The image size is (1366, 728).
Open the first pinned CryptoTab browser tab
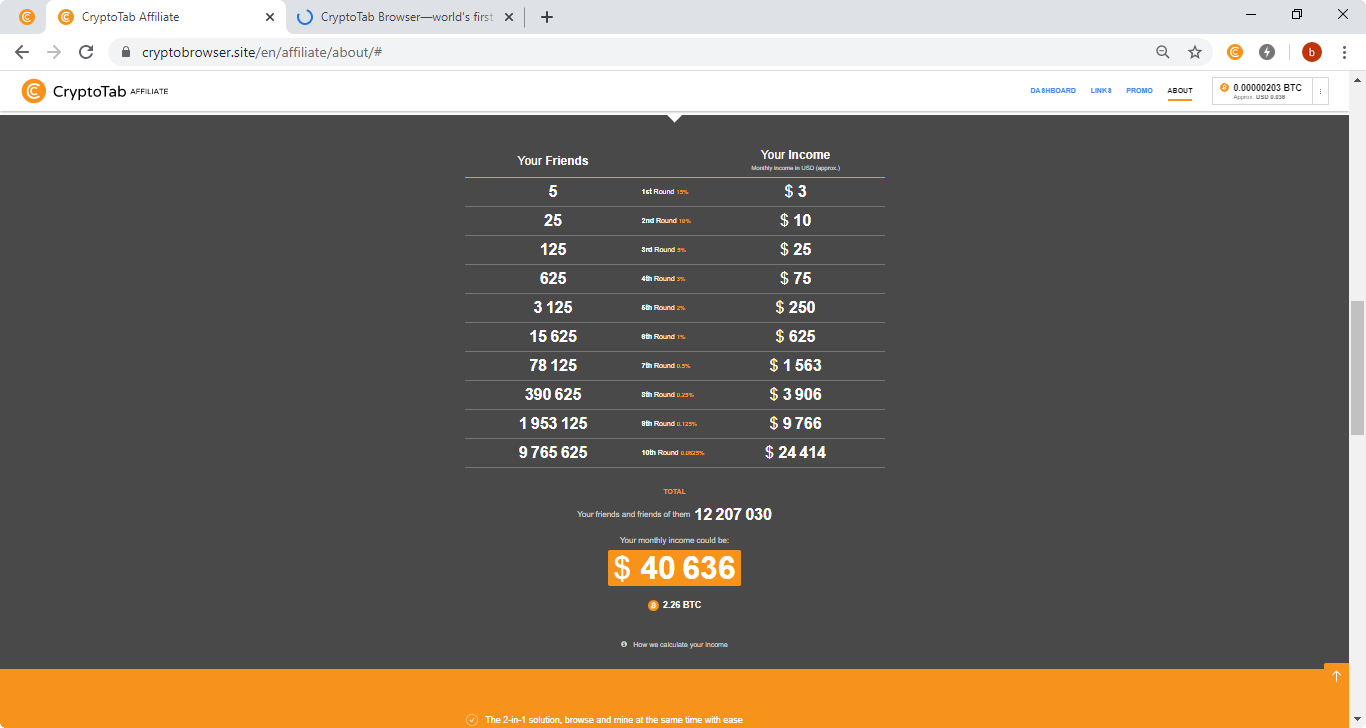tap(27, 17)
